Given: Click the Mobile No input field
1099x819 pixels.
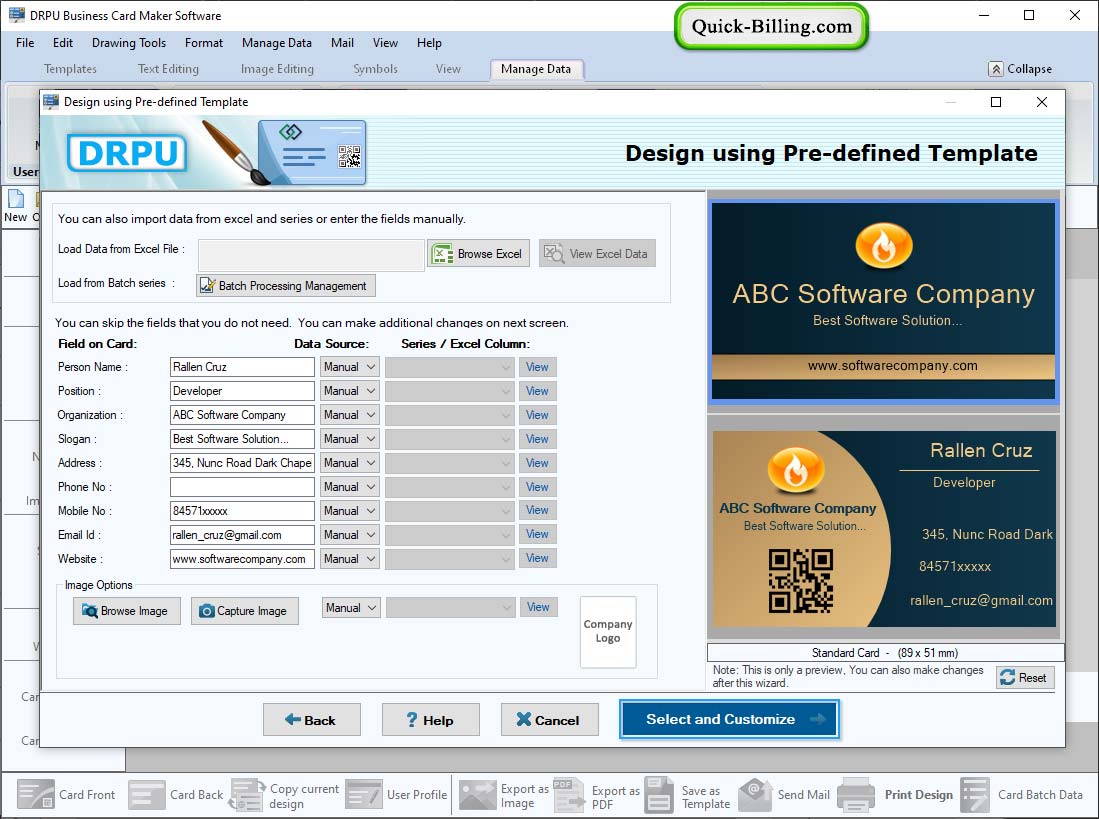Looking at the screenshot, I should pos(242,511).
